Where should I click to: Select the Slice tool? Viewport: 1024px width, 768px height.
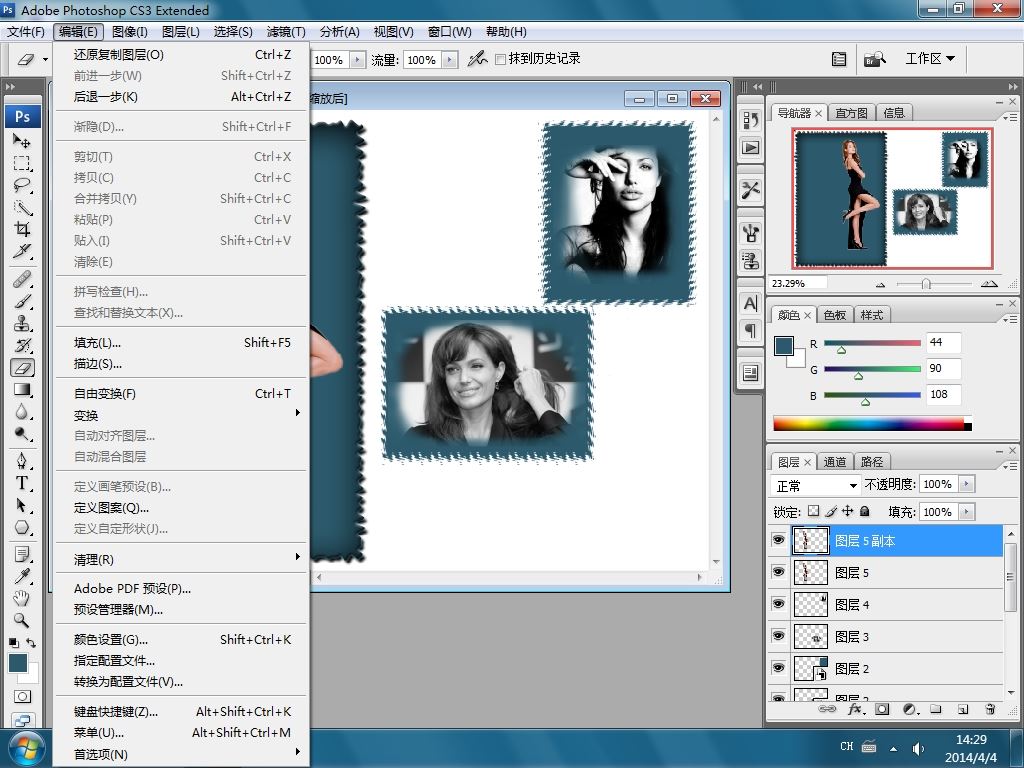coord(22,251)
